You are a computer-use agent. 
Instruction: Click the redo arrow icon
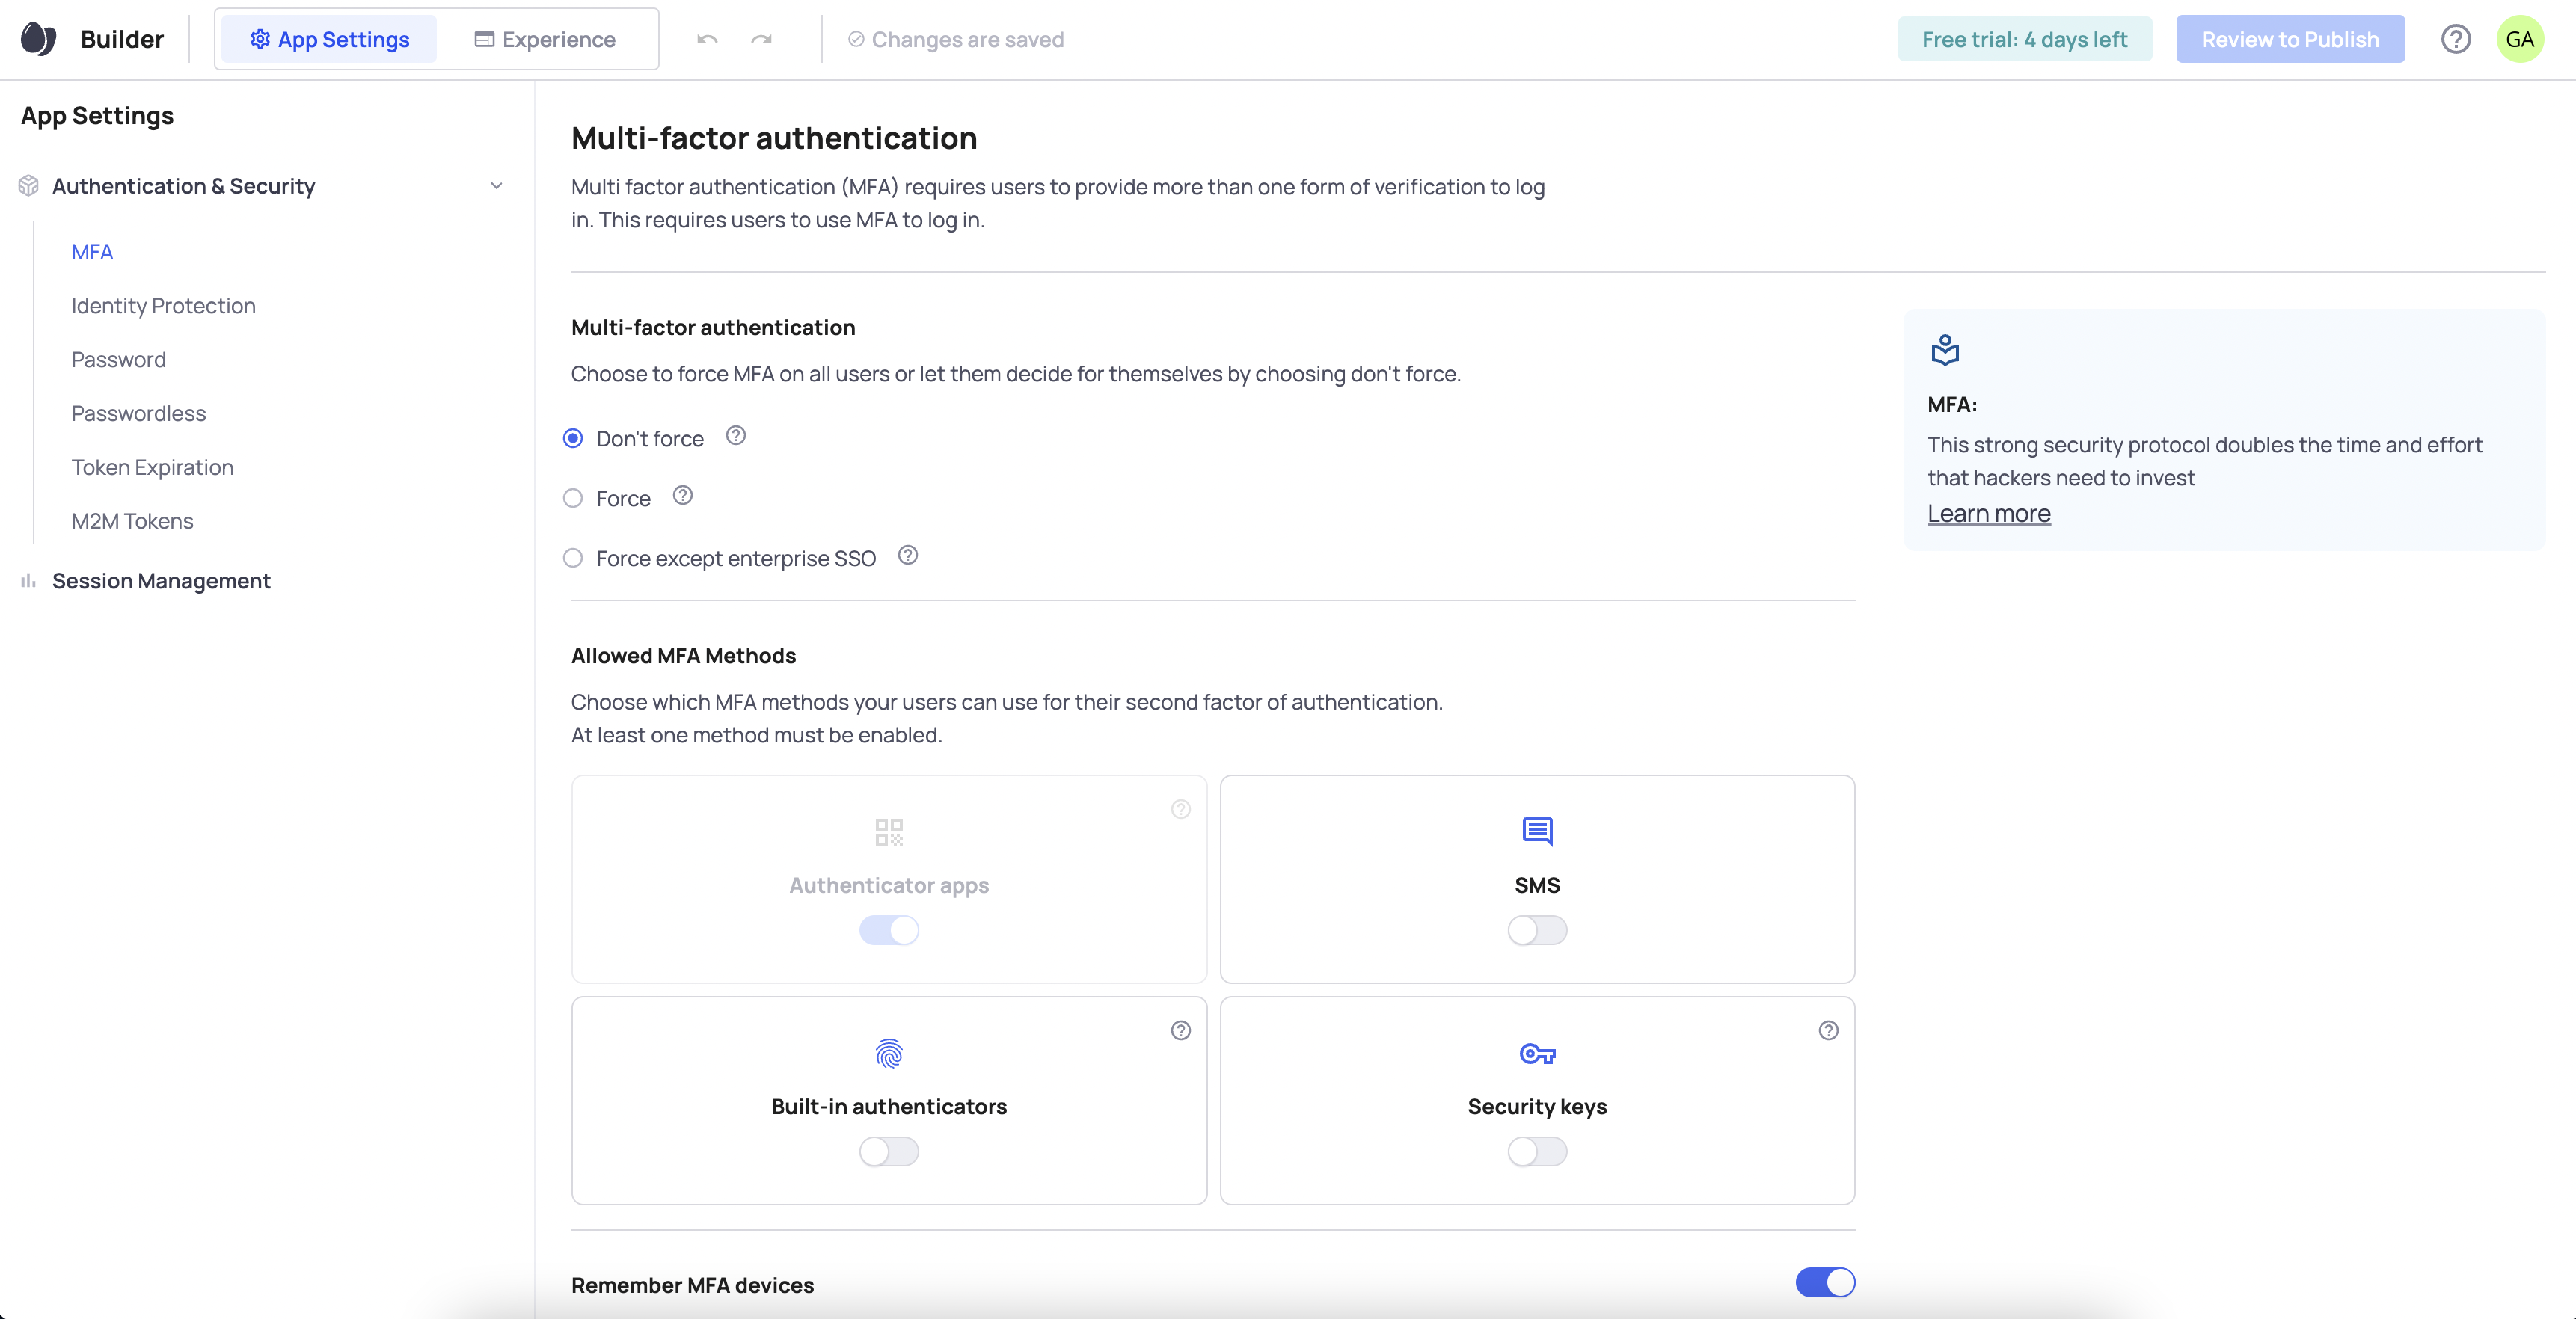[762, 39]
